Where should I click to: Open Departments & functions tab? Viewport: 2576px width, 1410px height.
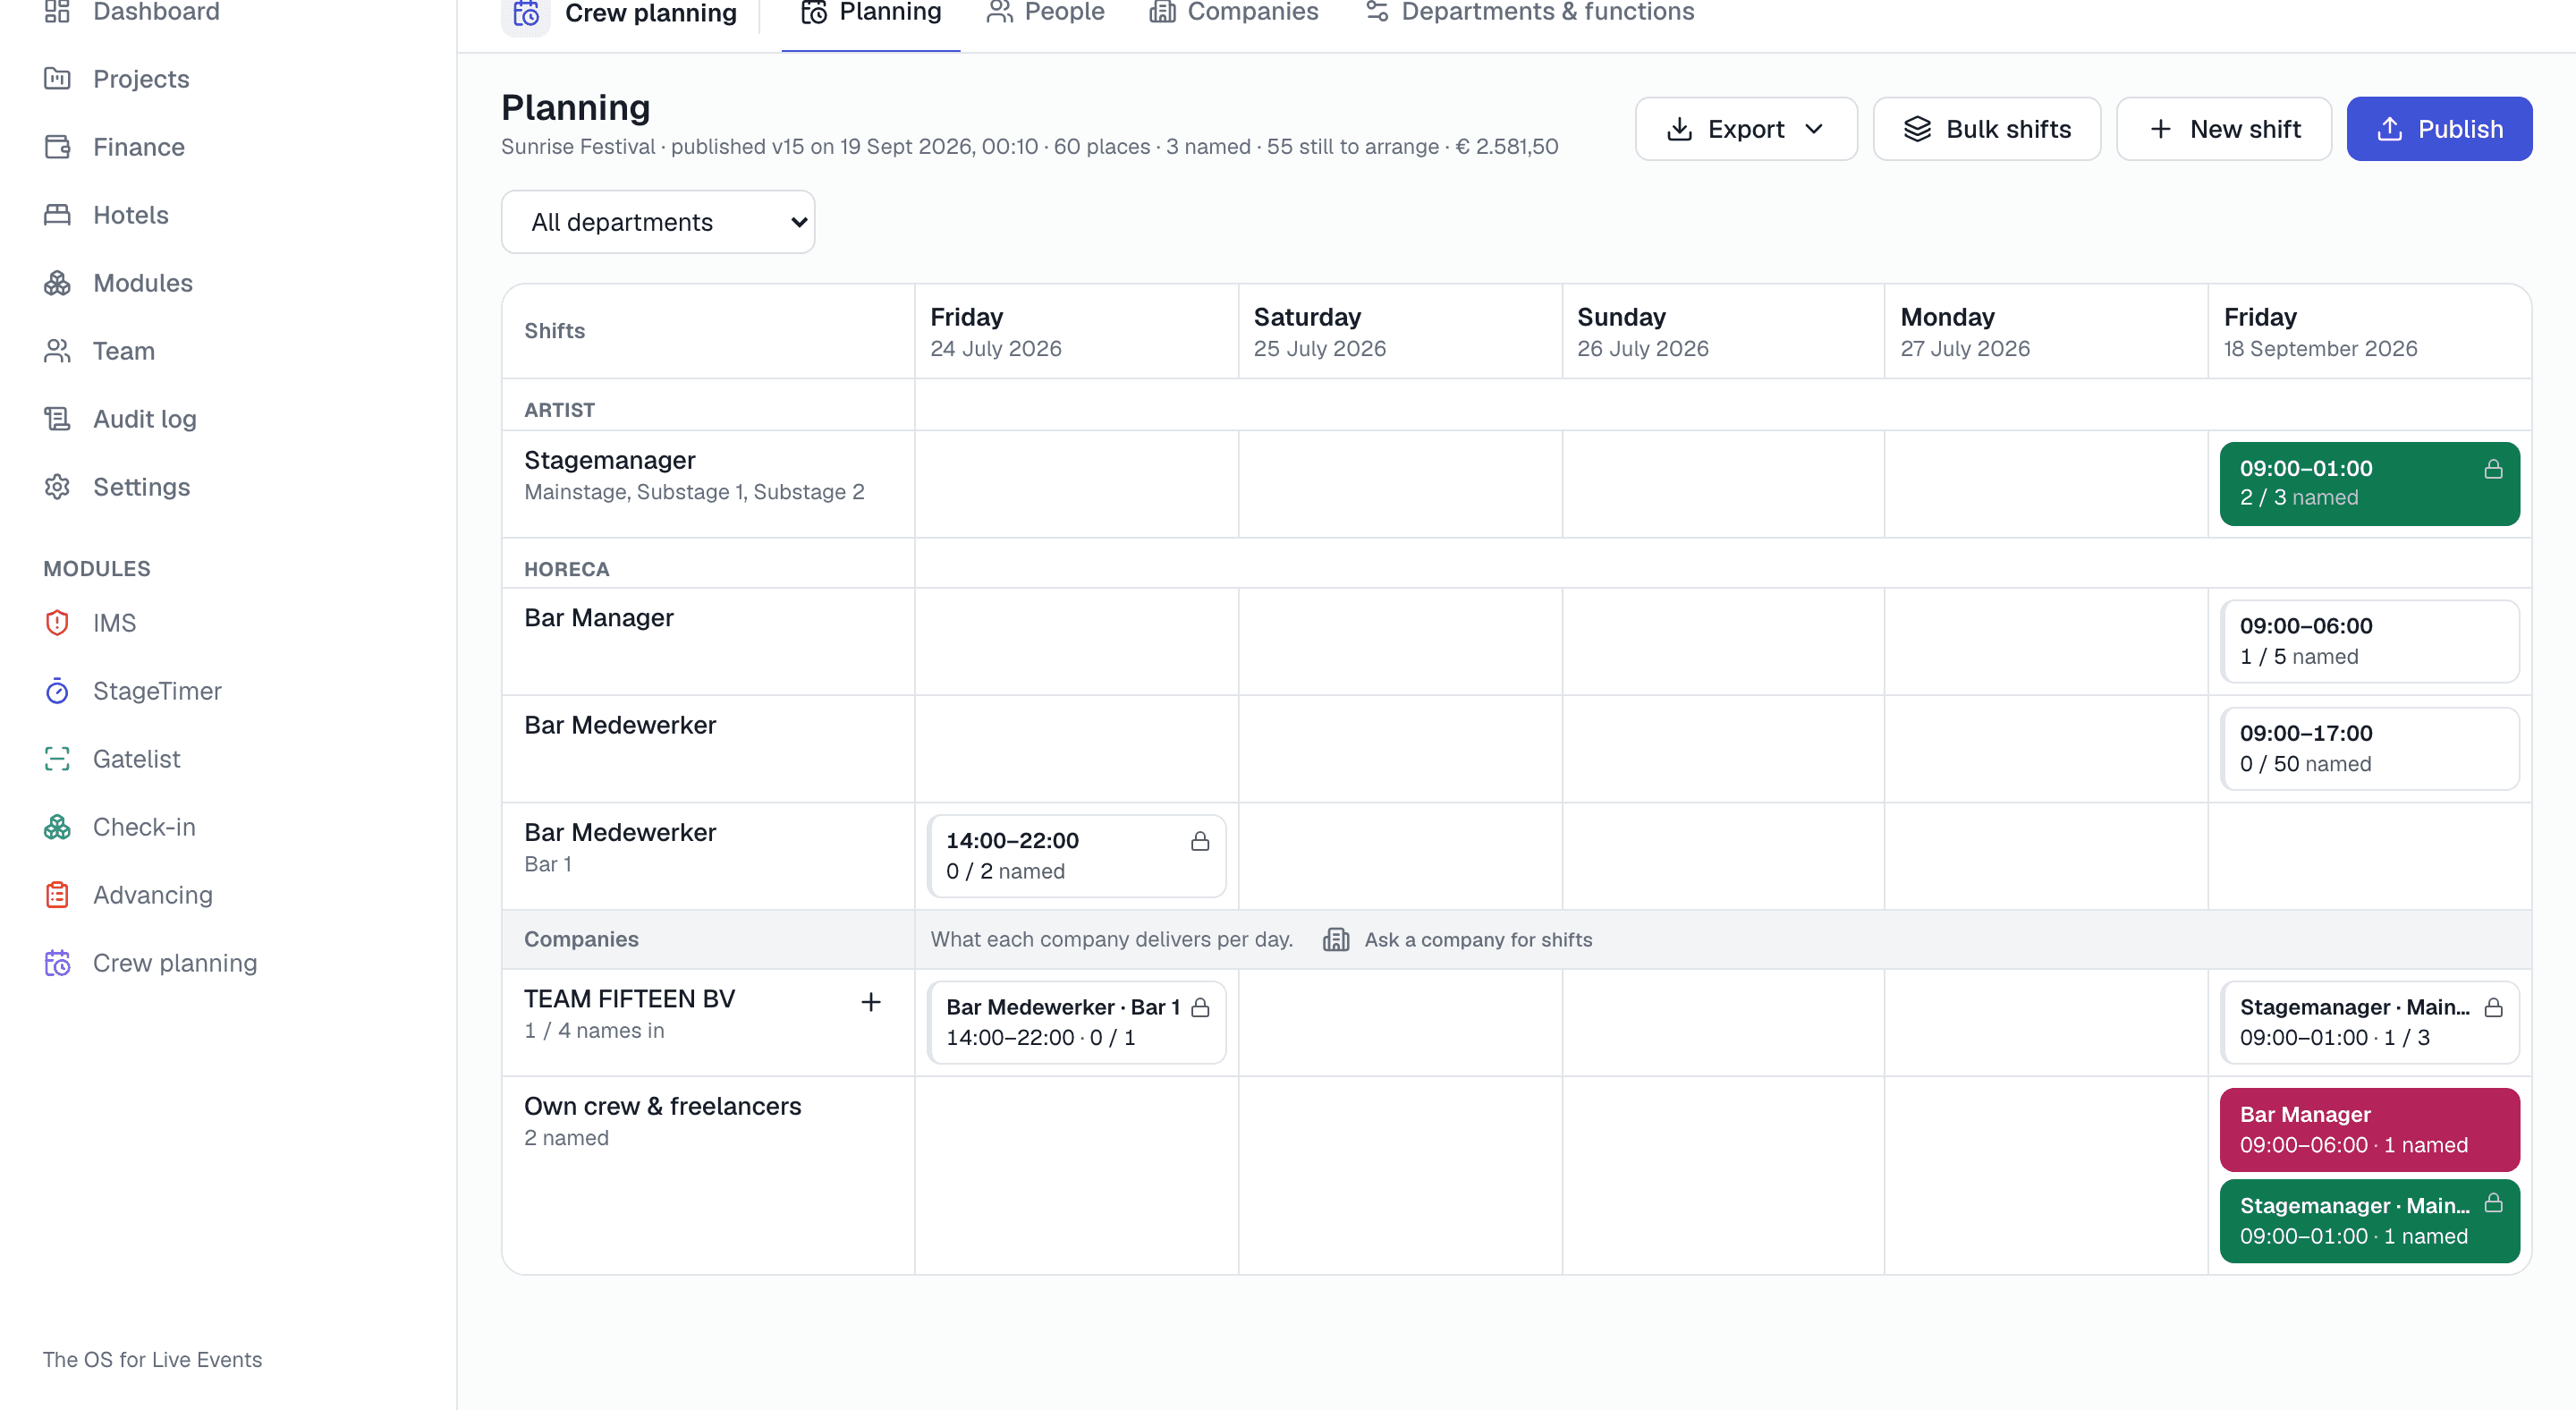pos(1530,13)
